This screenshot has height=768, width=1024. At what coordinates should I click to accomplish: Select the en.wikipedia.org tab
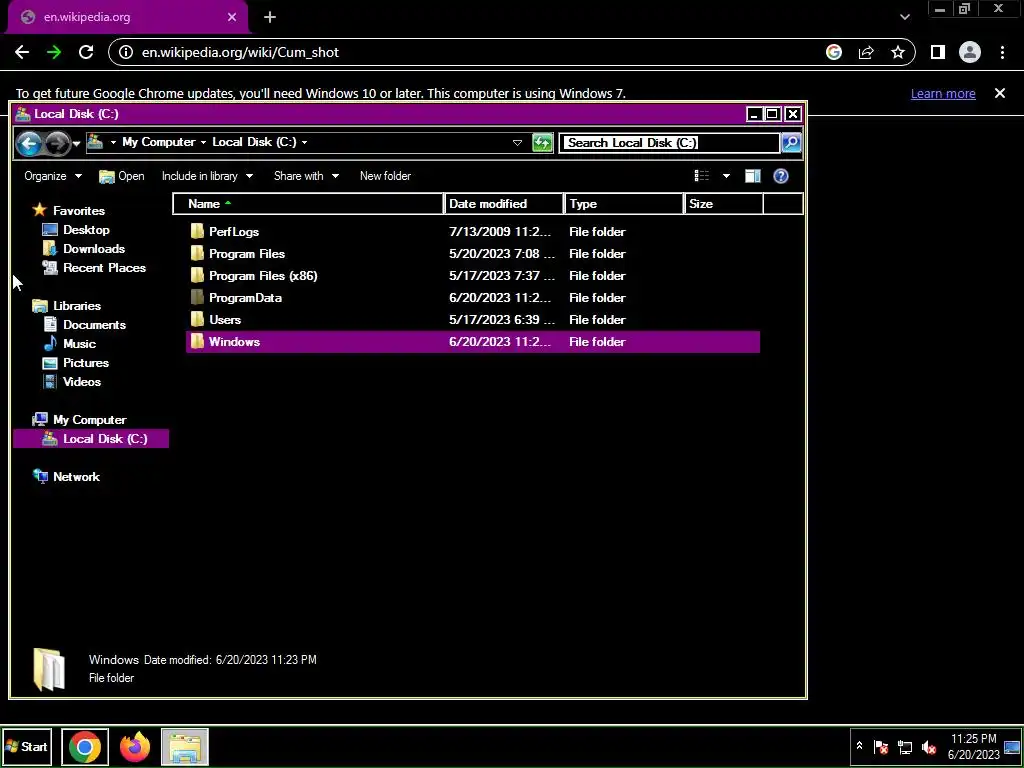[x=127, y=17]
